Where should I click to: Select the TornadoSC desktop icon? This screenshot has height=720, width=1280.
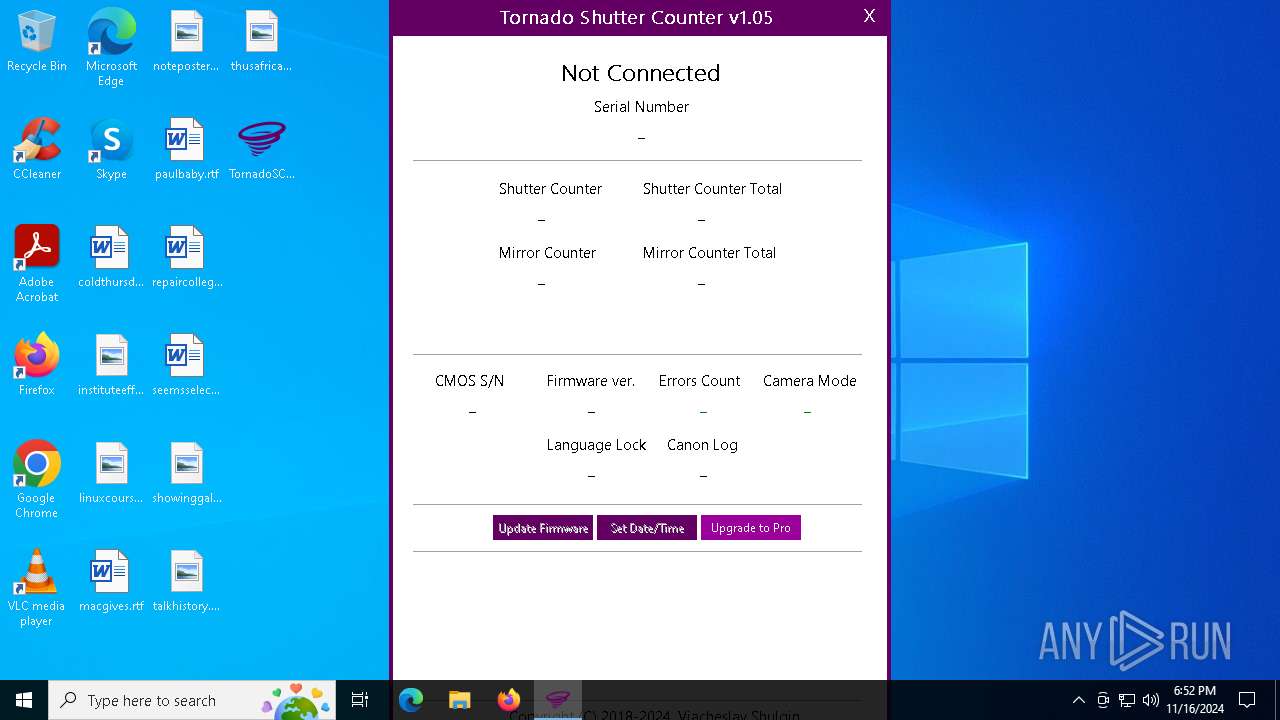[261, 149]
